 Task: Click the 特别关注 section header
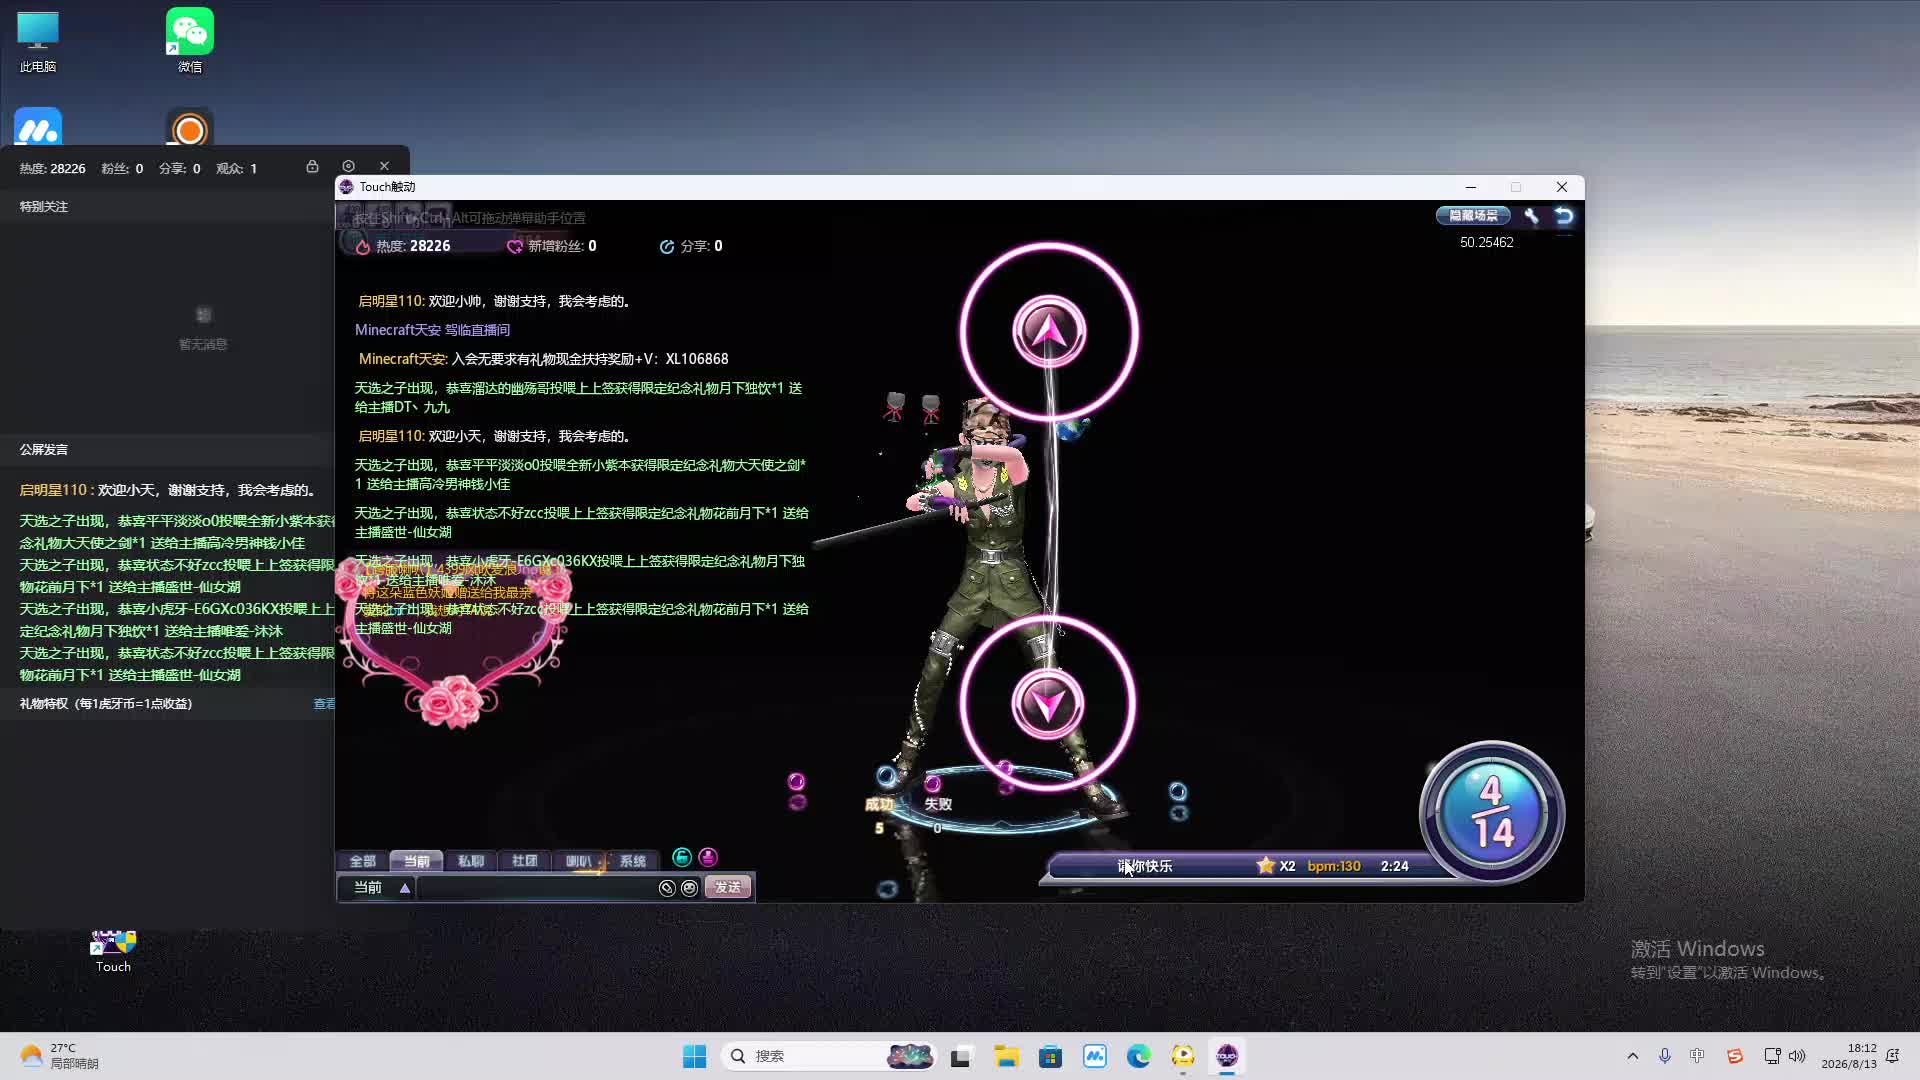tap(44, 207)
